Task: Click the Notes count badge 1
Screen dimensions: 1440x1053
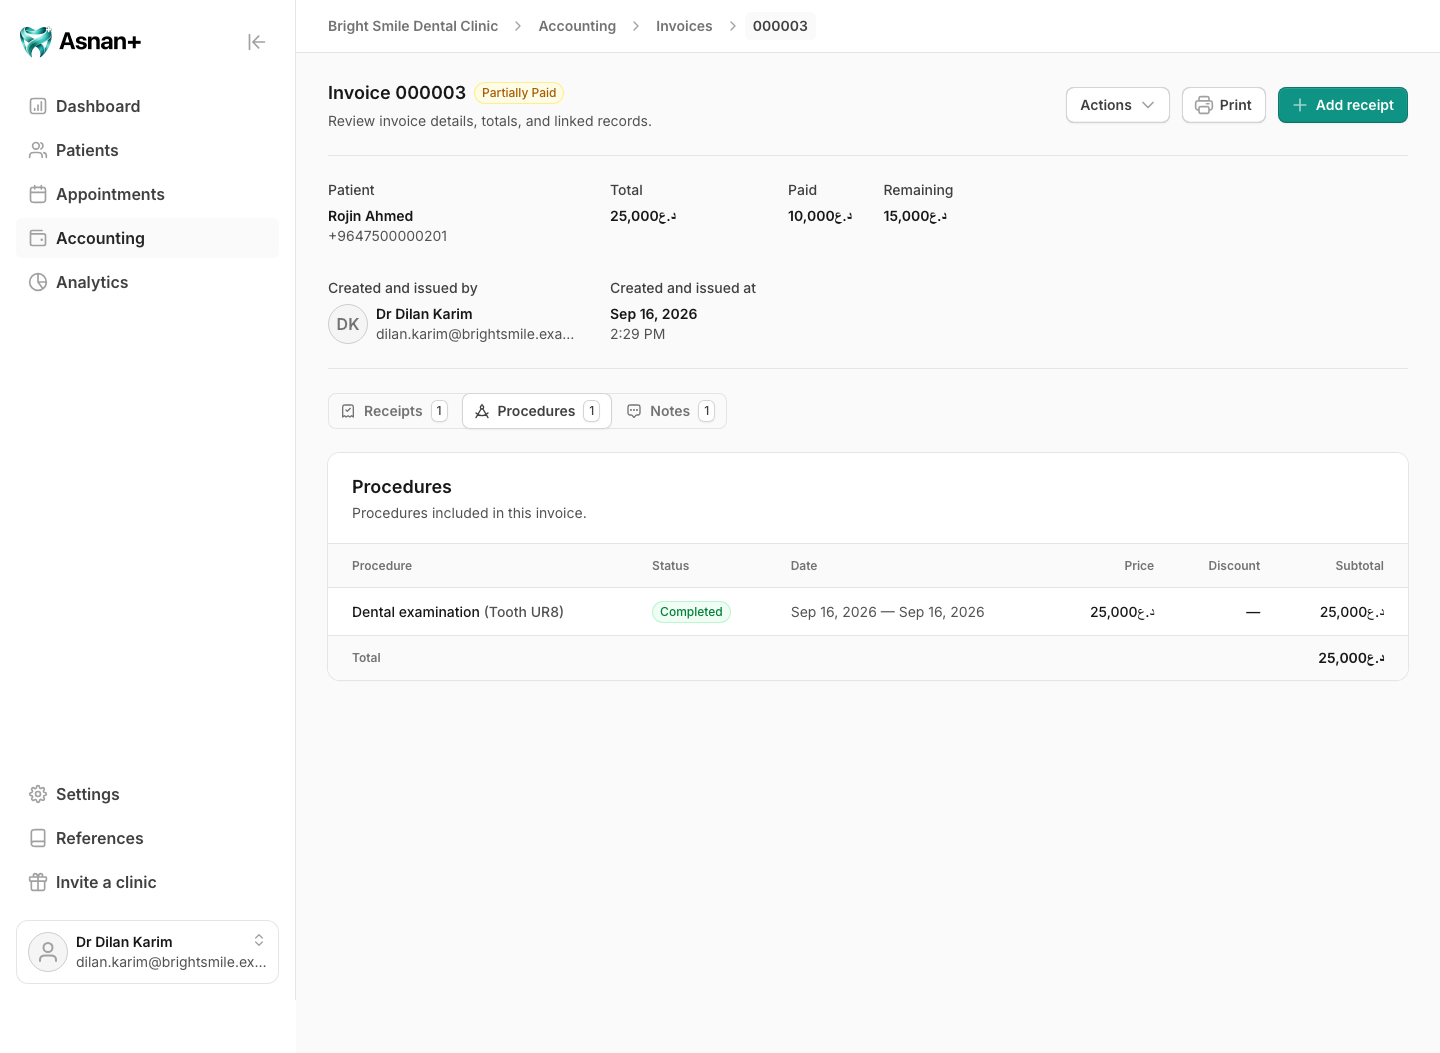Action: [707, 411]
